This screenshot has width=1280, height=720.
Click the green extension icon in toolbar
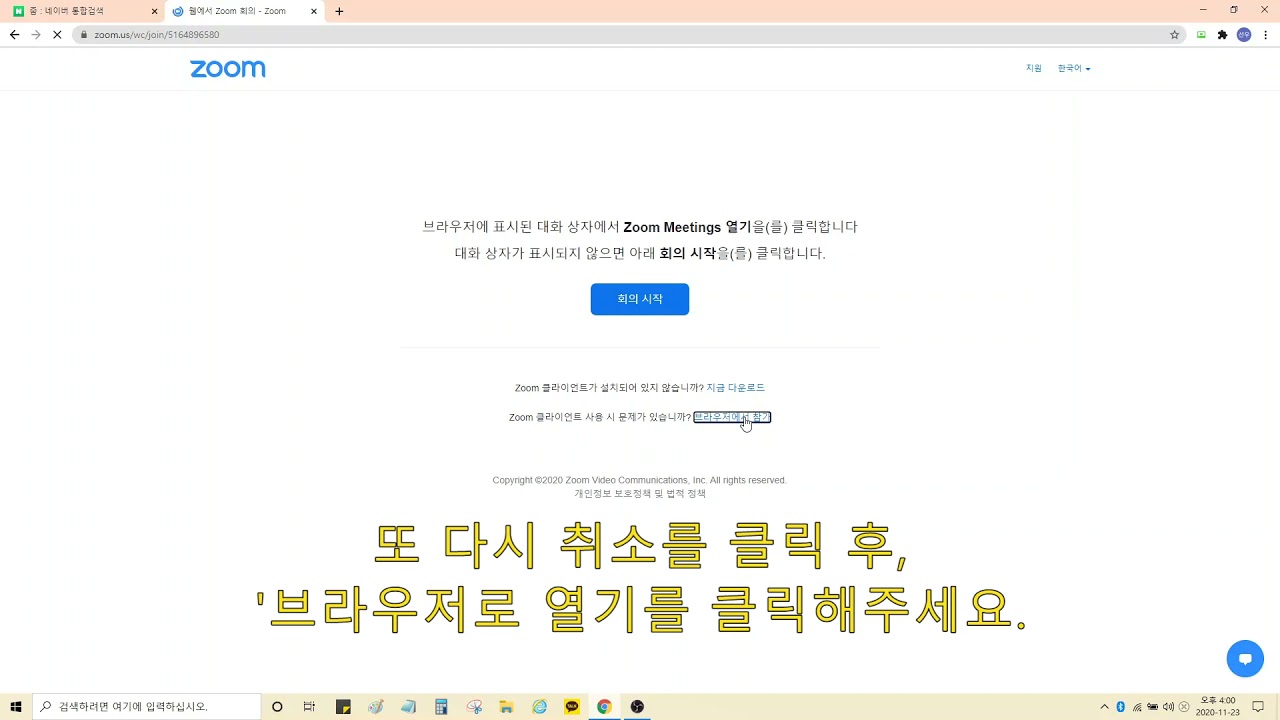[x=1201, y=34]
